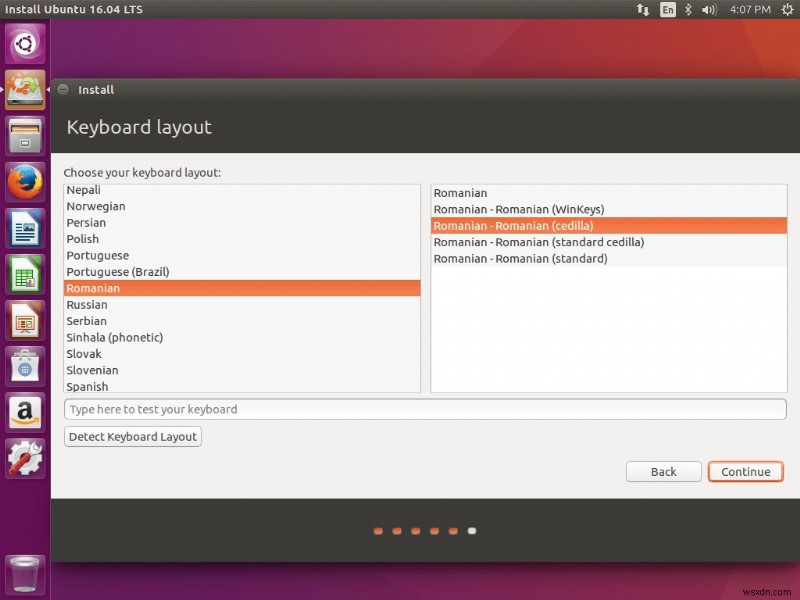Open Firefox from the launcher
Image resolution: width=800 pixels, height=600 pixels.
tap(24, 183)
